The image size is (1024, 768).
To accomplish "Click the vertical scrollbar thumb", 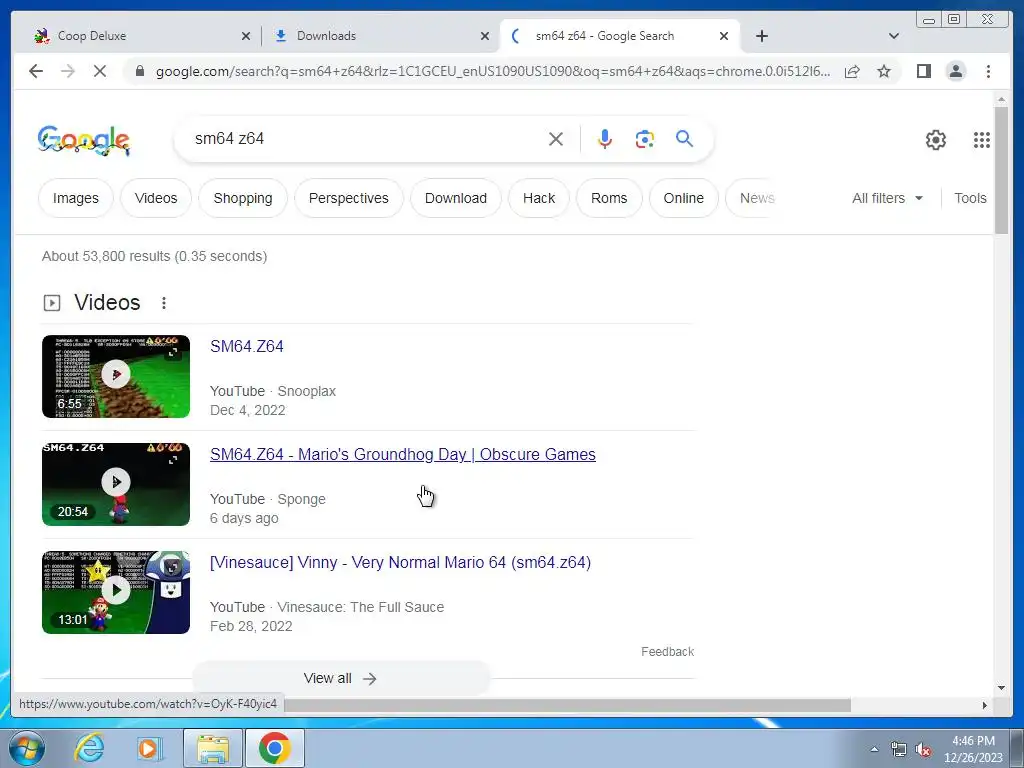I will [1001, 170].
